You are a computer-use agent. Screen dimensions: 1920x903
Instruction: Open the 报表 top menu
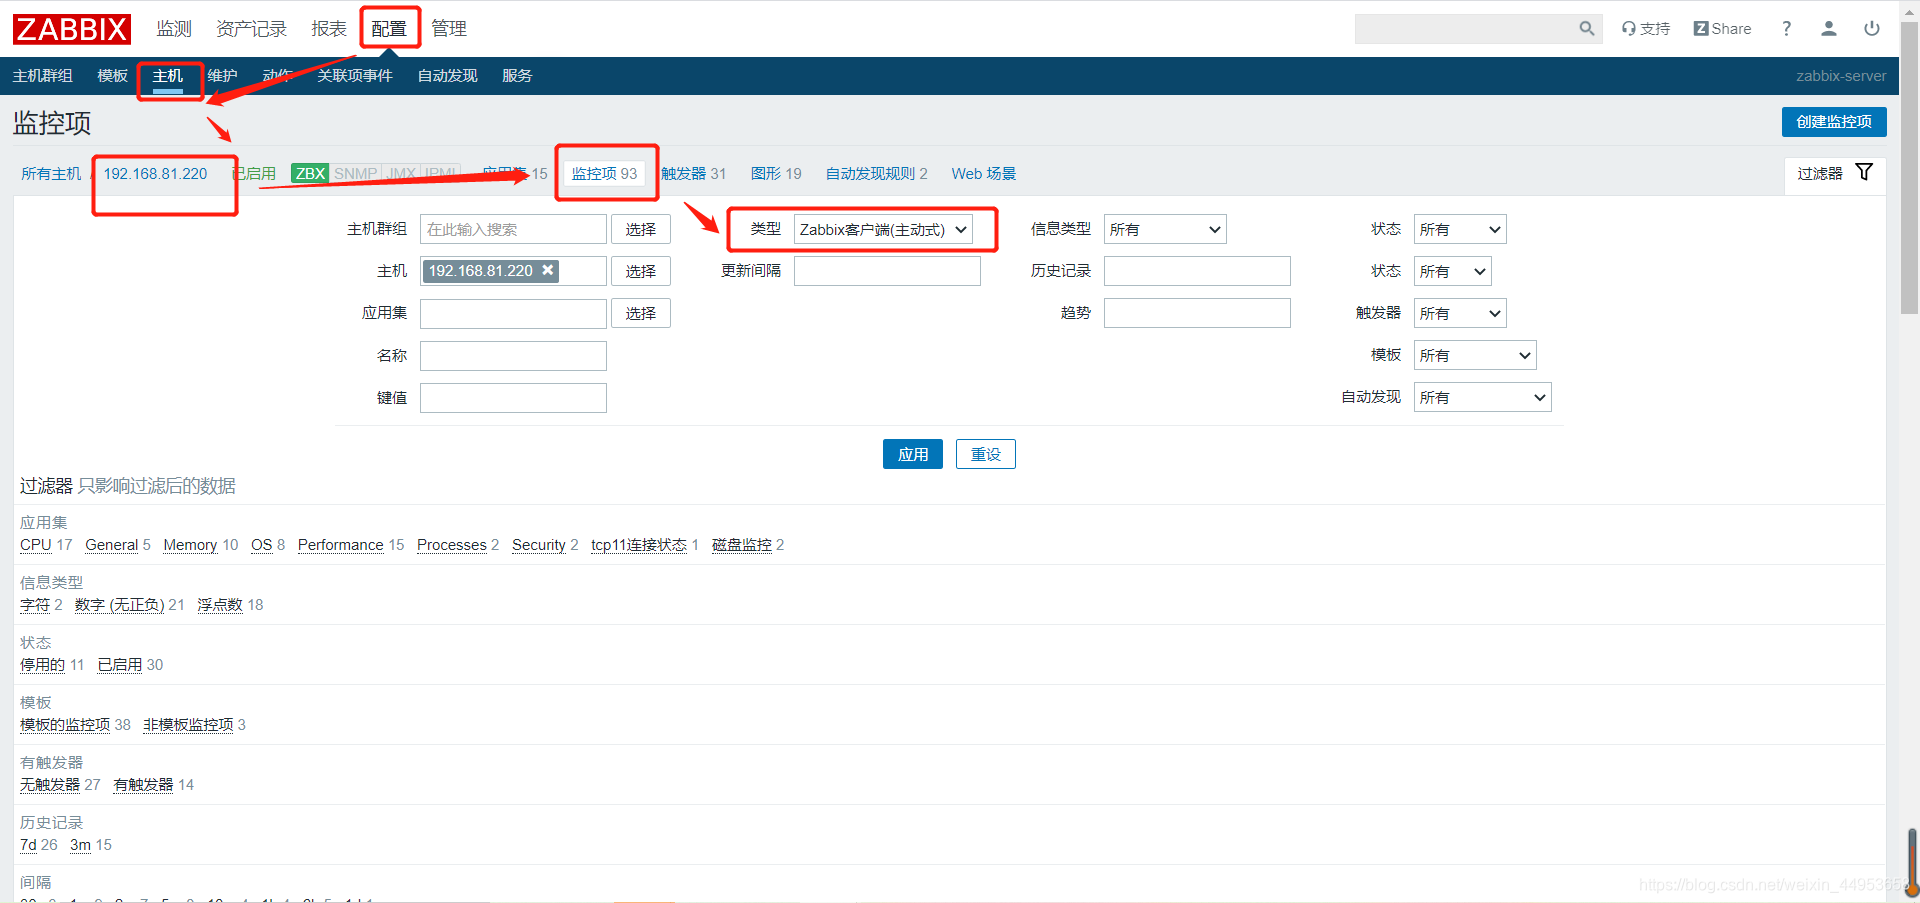329,29
